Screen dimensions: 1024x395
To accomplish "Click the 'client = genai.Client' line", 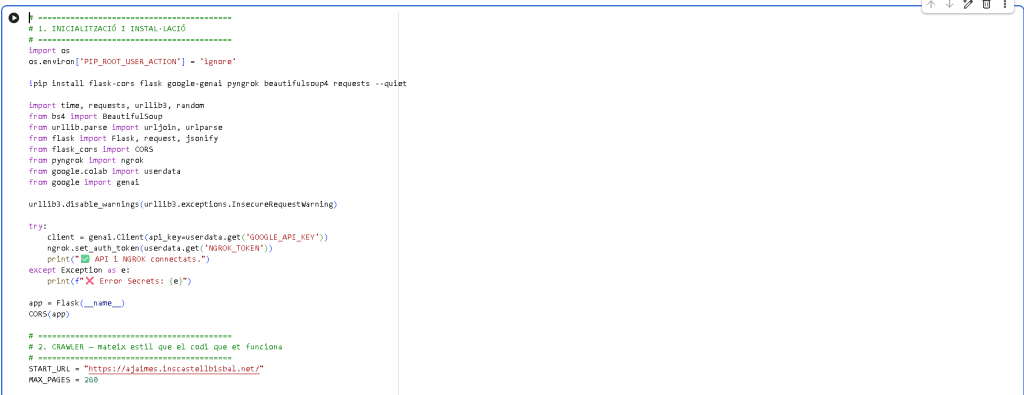I will click(187, 237).
